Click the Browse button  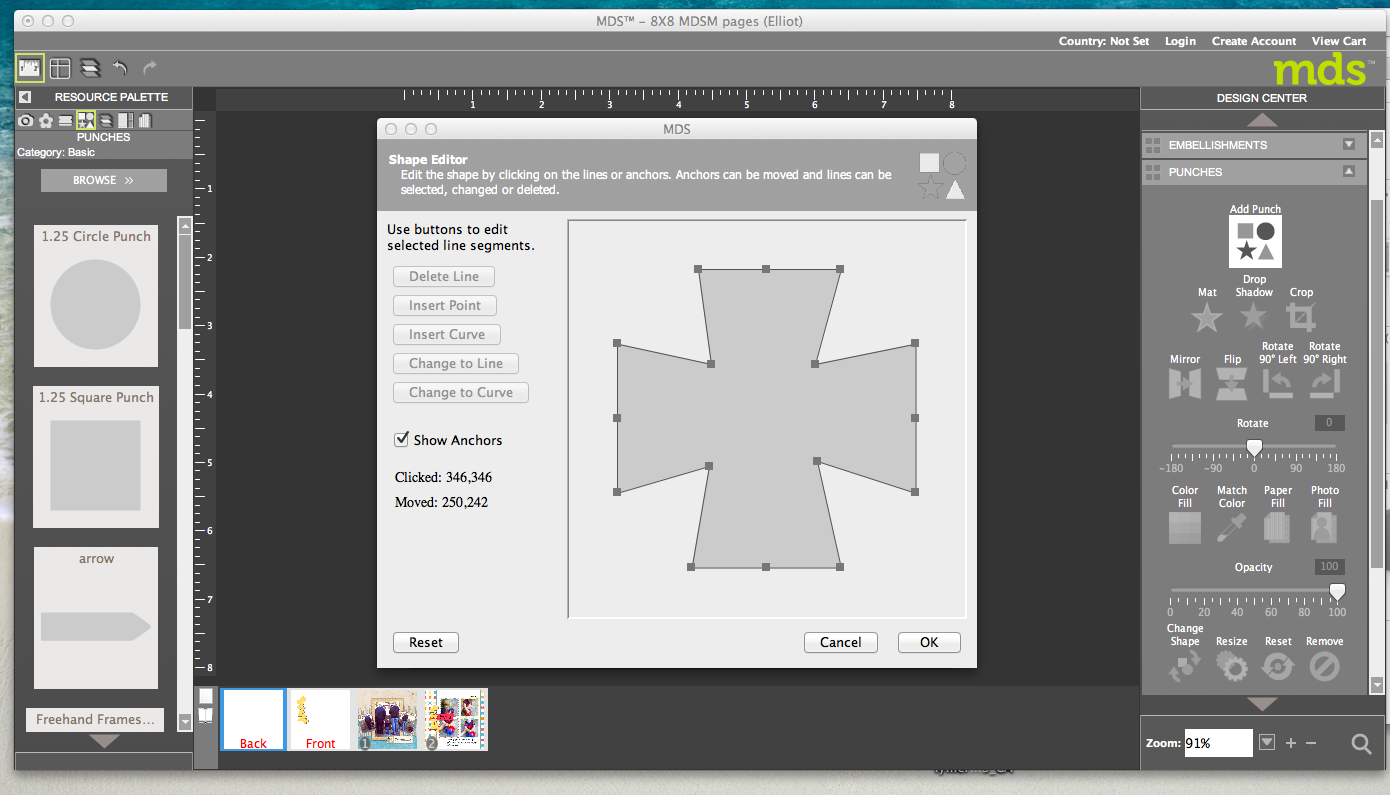click(x=104, y=180)
